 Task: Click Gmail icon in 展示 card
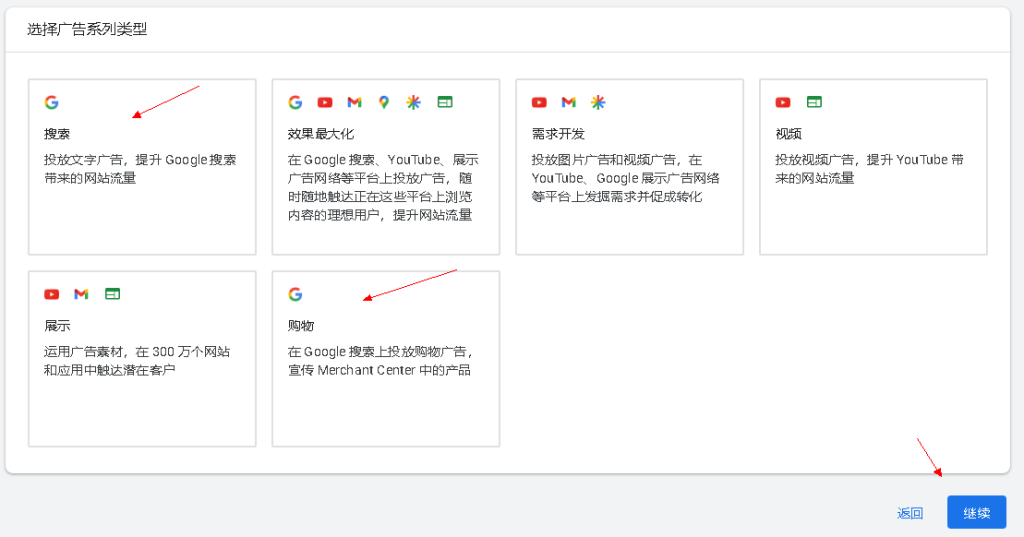point(81,294)
